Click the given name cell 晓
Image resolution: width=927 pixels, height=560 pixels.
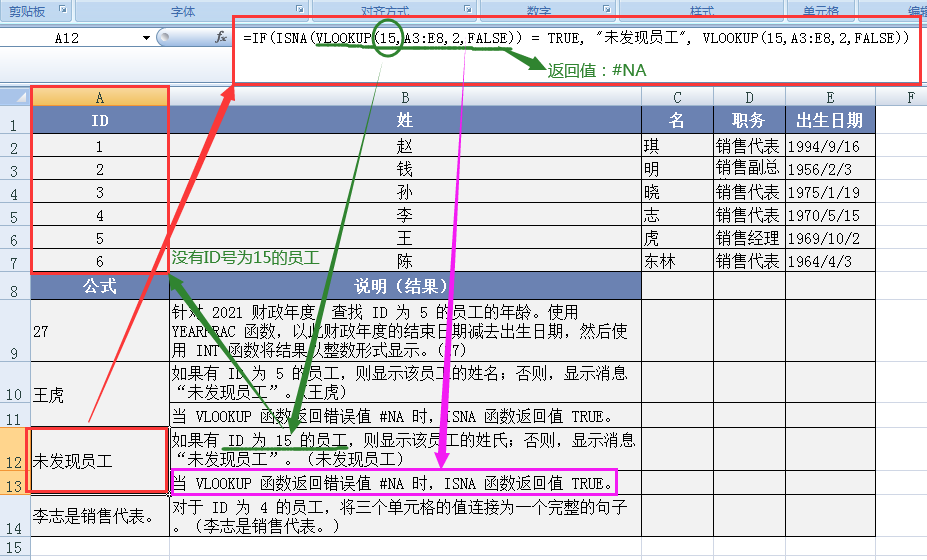point(677,192)
